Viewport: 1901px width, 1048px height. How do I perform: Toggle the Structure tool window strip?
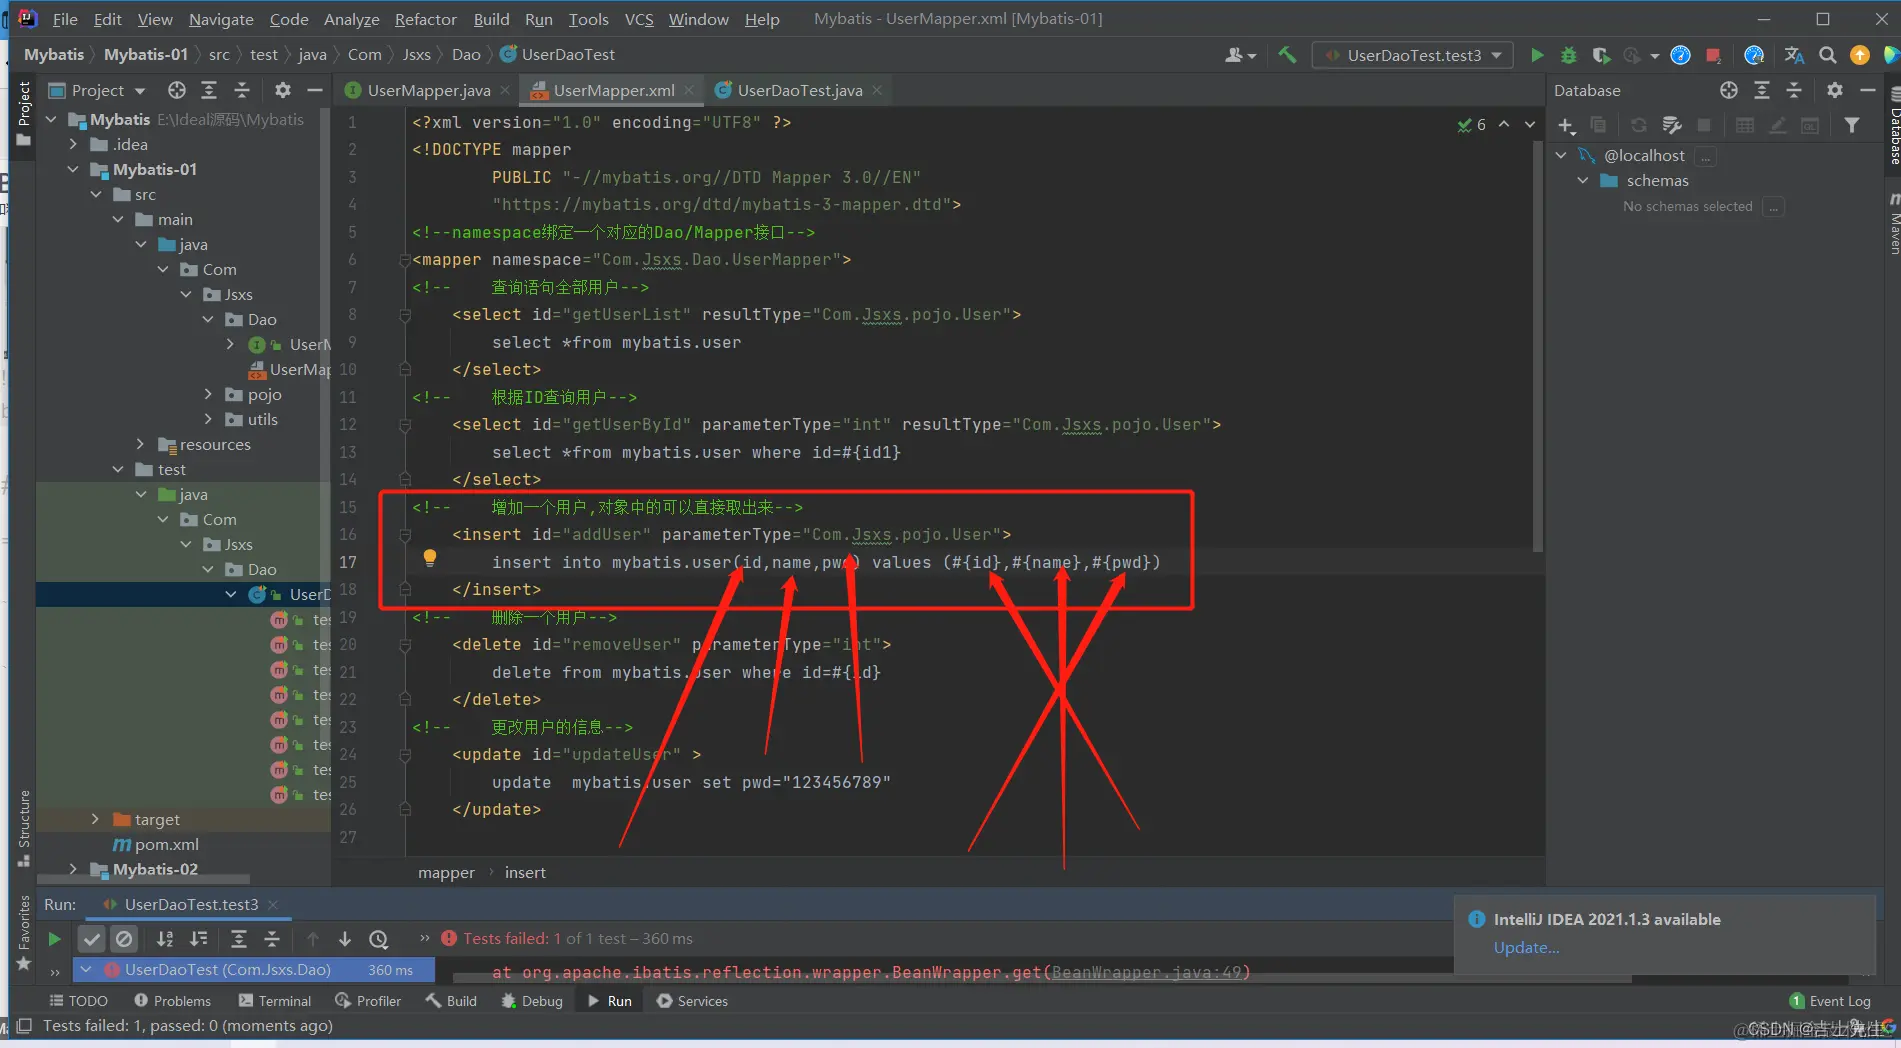point(24,828)
